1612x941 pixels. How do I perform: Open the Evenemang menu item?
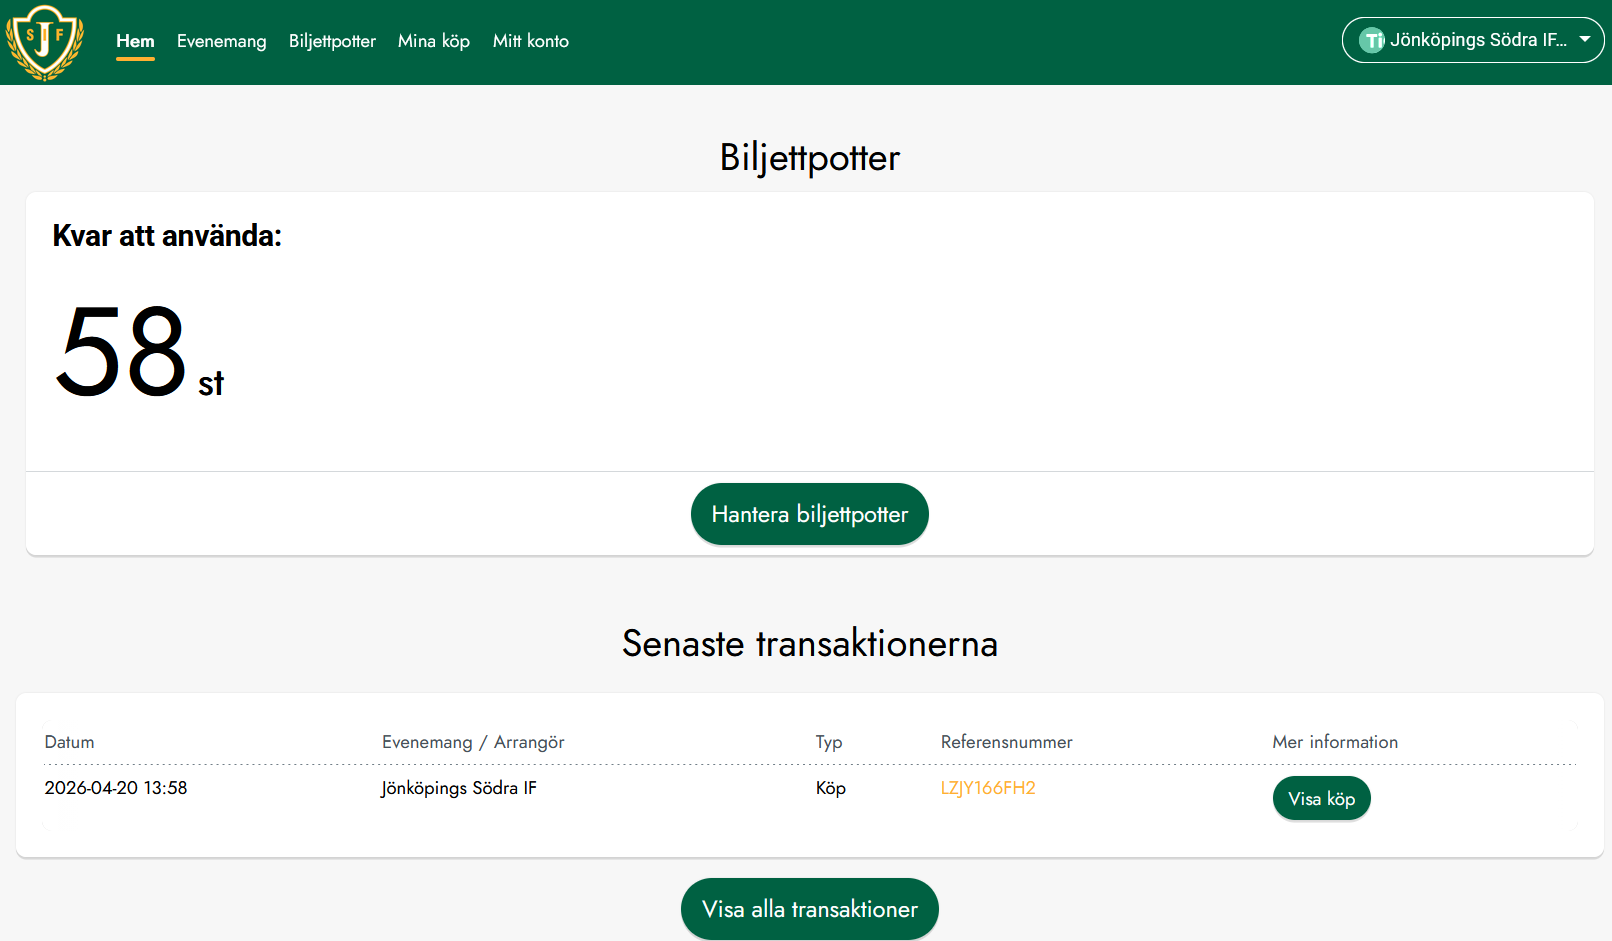(x=221, y=41)
